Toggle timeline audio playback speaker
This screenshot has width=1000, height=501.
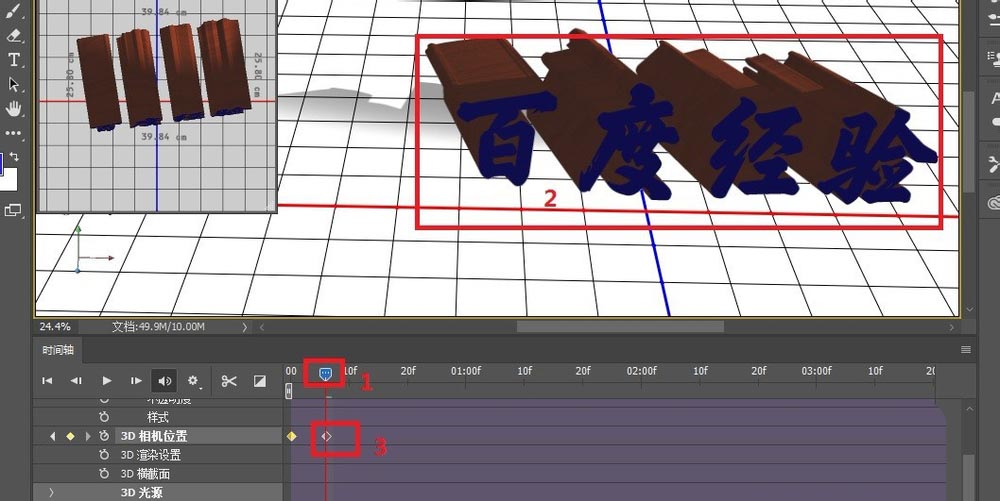coord(165,381)
